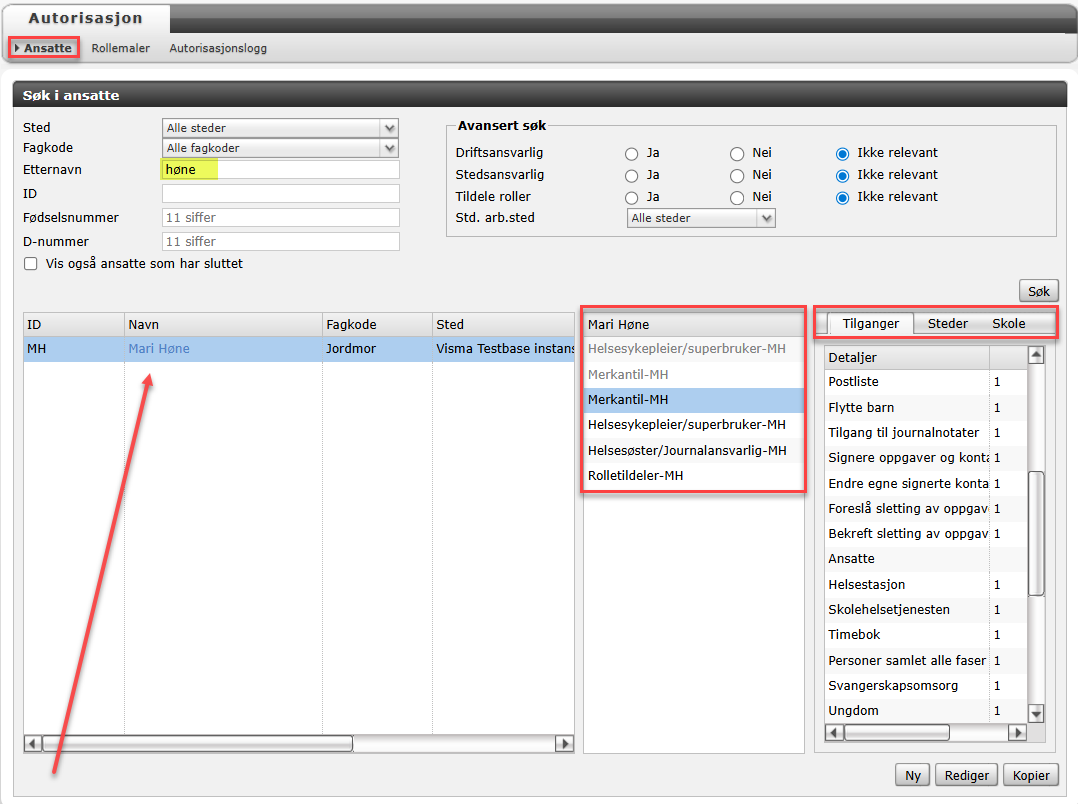
Task: Create new entry with Ny button
Action: 913,775
